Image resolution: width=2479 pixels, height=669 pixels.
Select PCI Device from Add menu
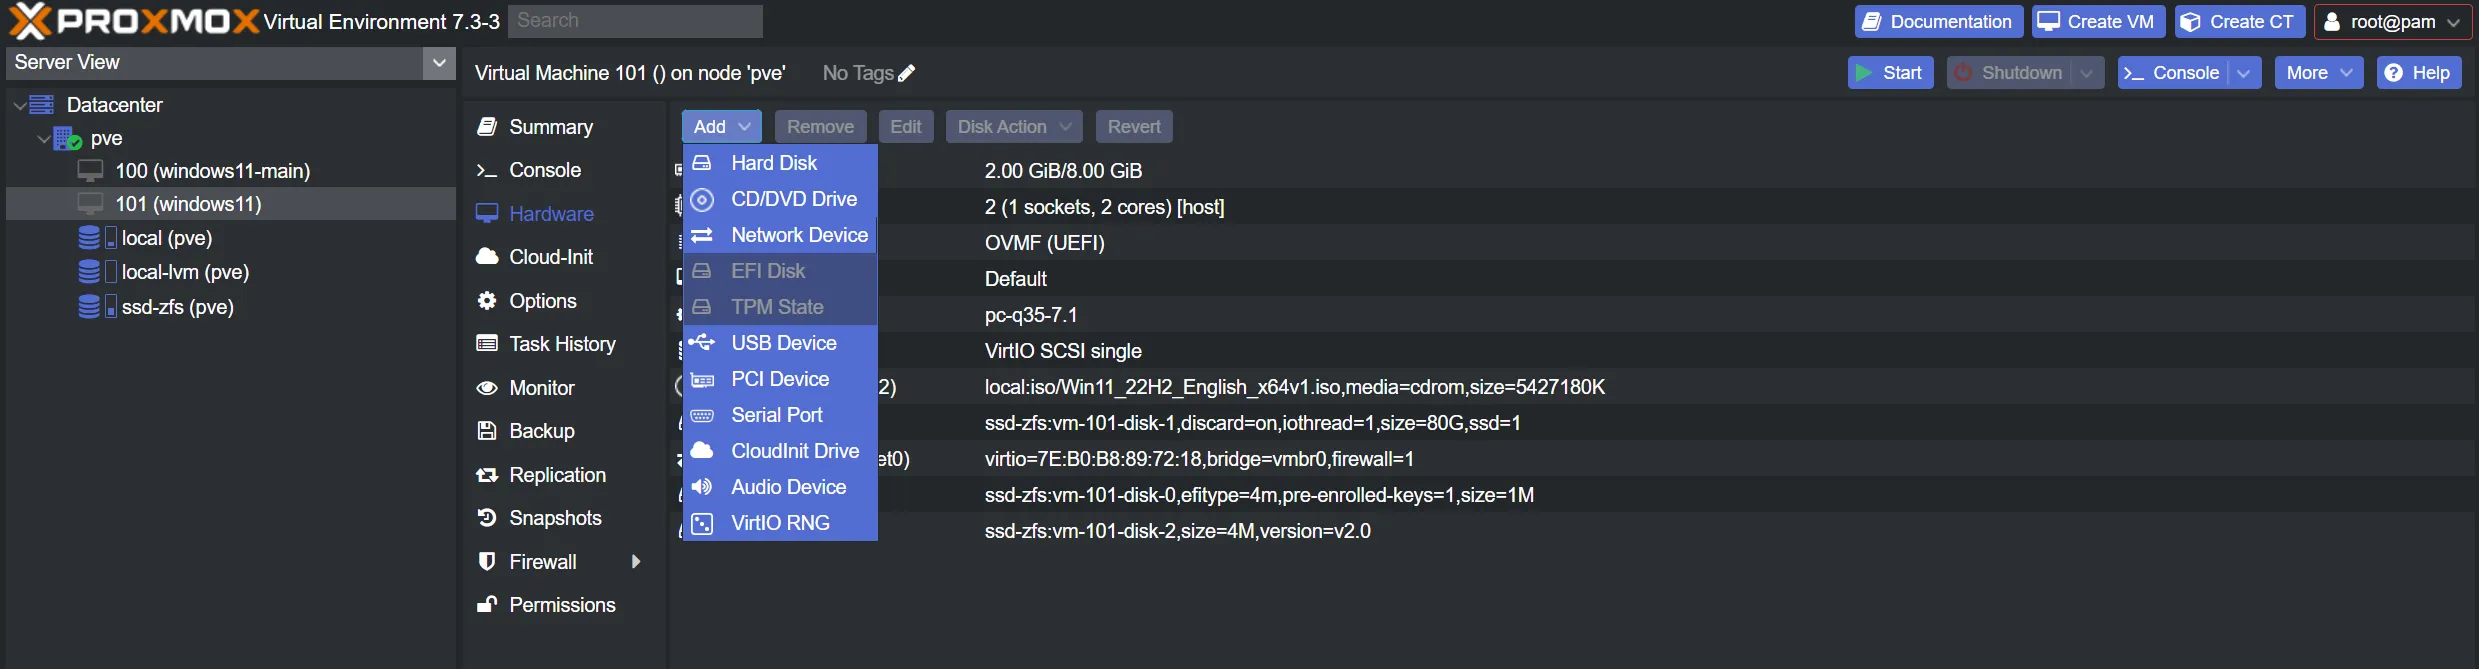click(x=780, y=379)
